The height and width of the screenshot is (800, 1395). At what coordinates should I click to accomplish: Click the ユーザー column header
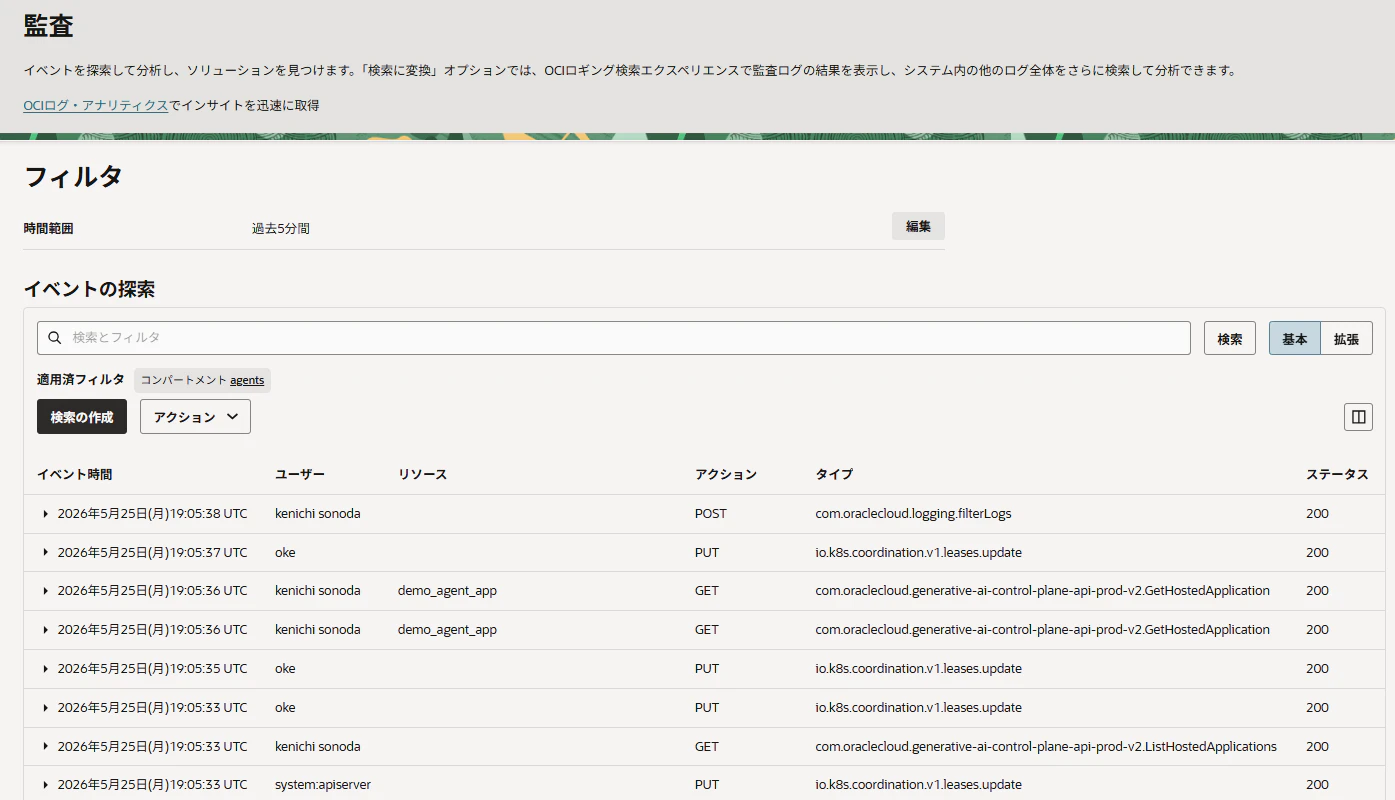300,474
